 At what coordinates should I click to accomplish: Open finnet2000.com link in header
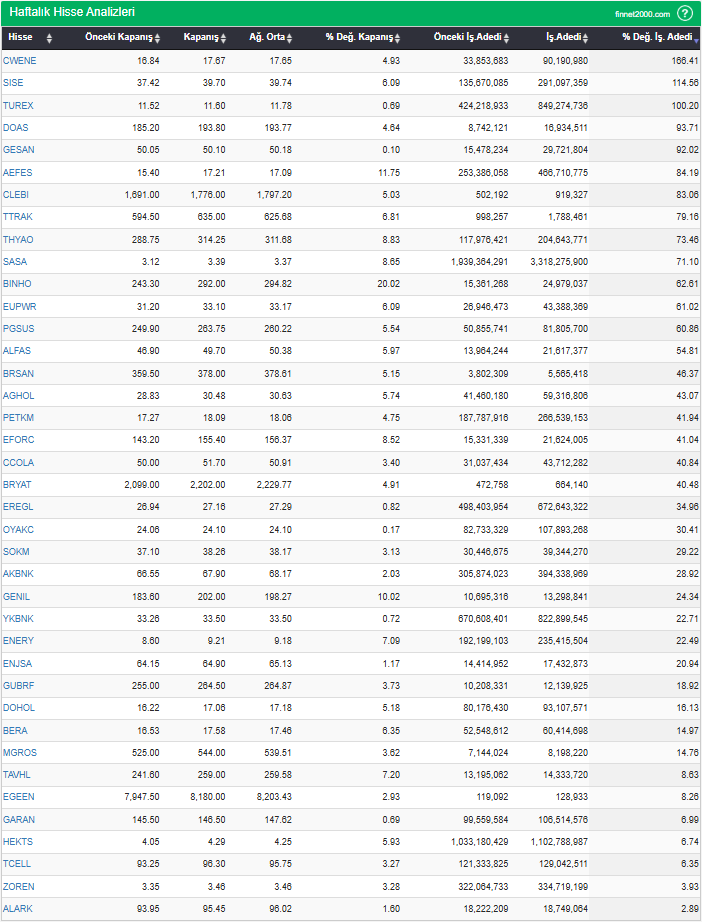click(x=644, y=14)
